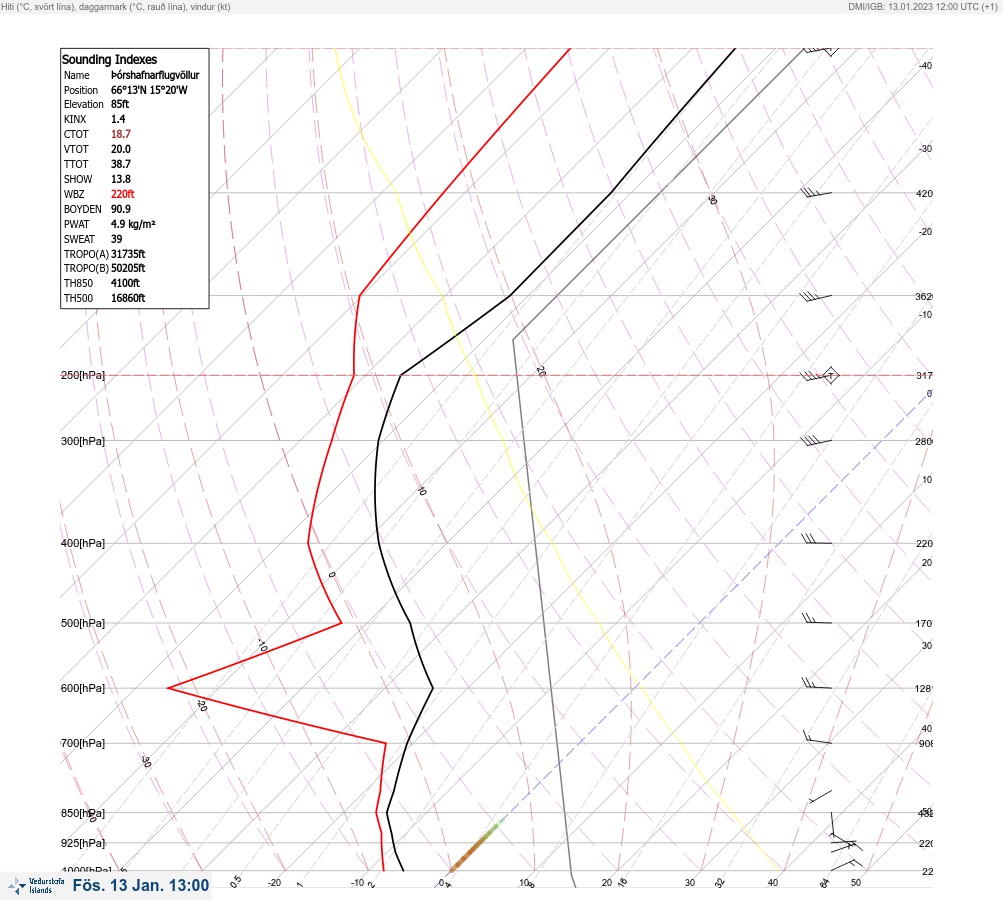Click the TH500 value 16860ft
1003x900 pixels.
[x=128, y=298]
